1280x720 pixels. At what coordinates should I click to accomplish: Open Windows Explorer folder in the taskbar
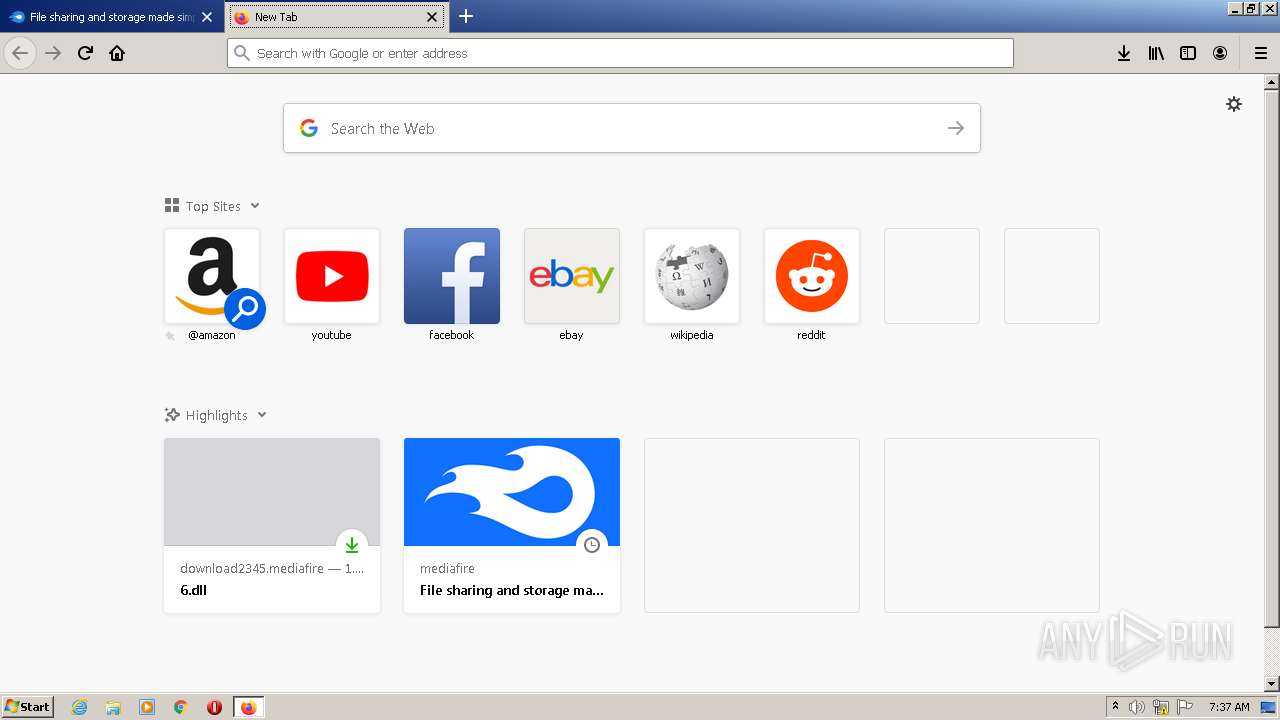pos(113,707)
